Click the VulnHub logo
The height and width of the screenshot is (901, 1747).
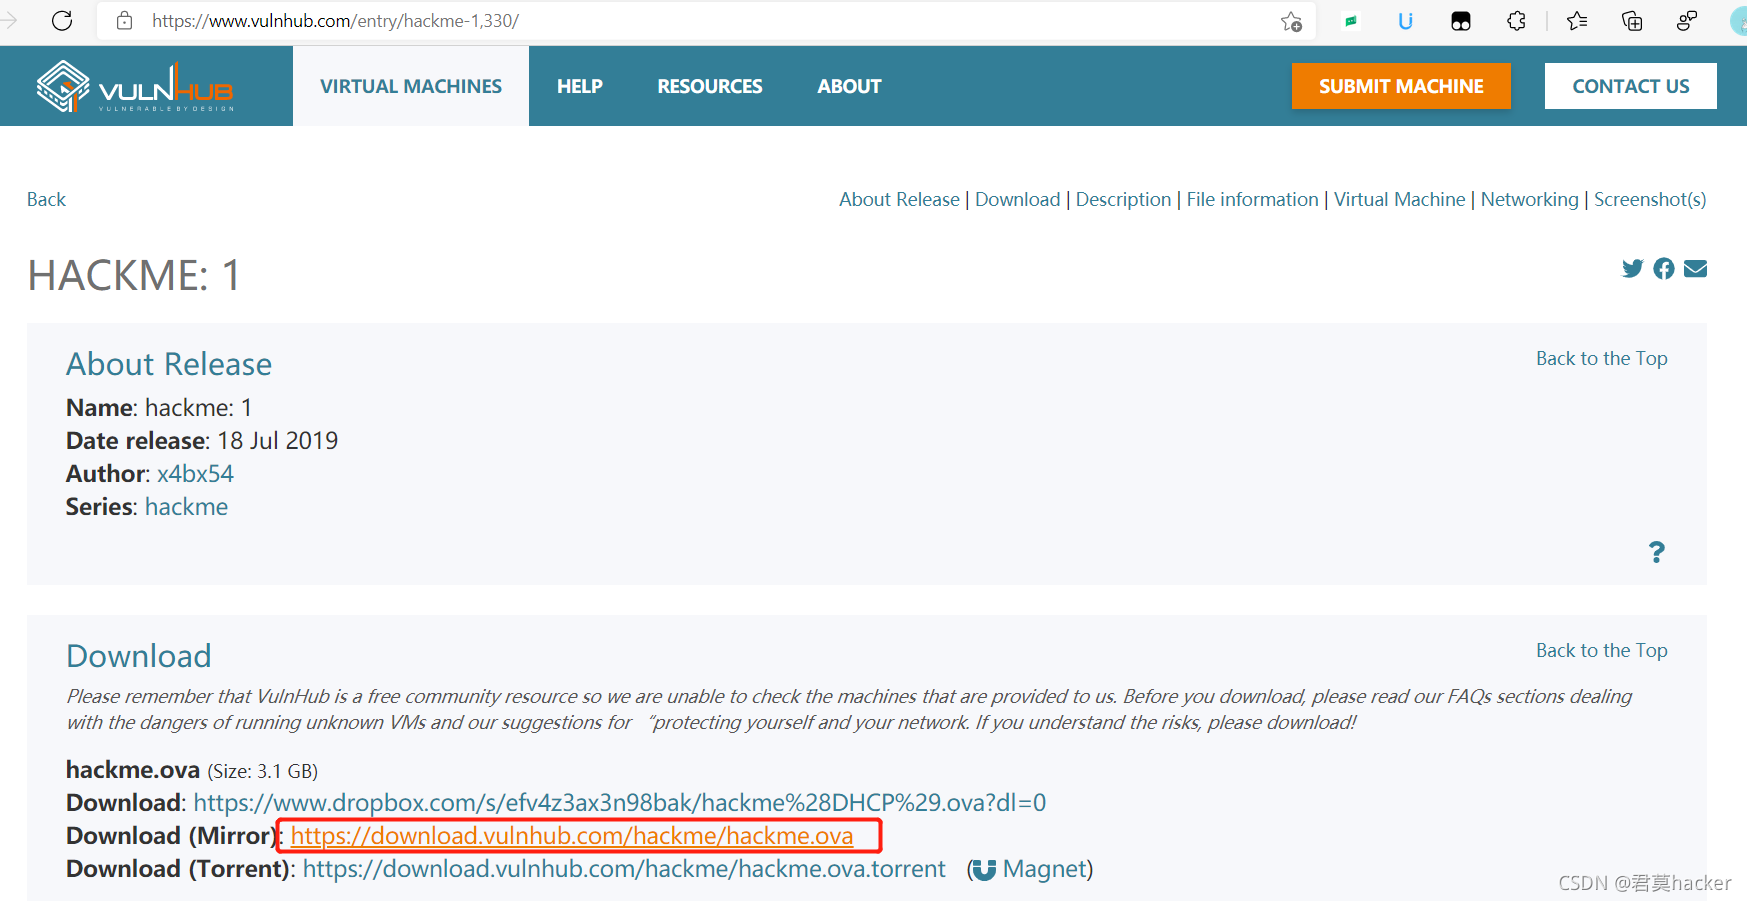[x=135, y=86]
